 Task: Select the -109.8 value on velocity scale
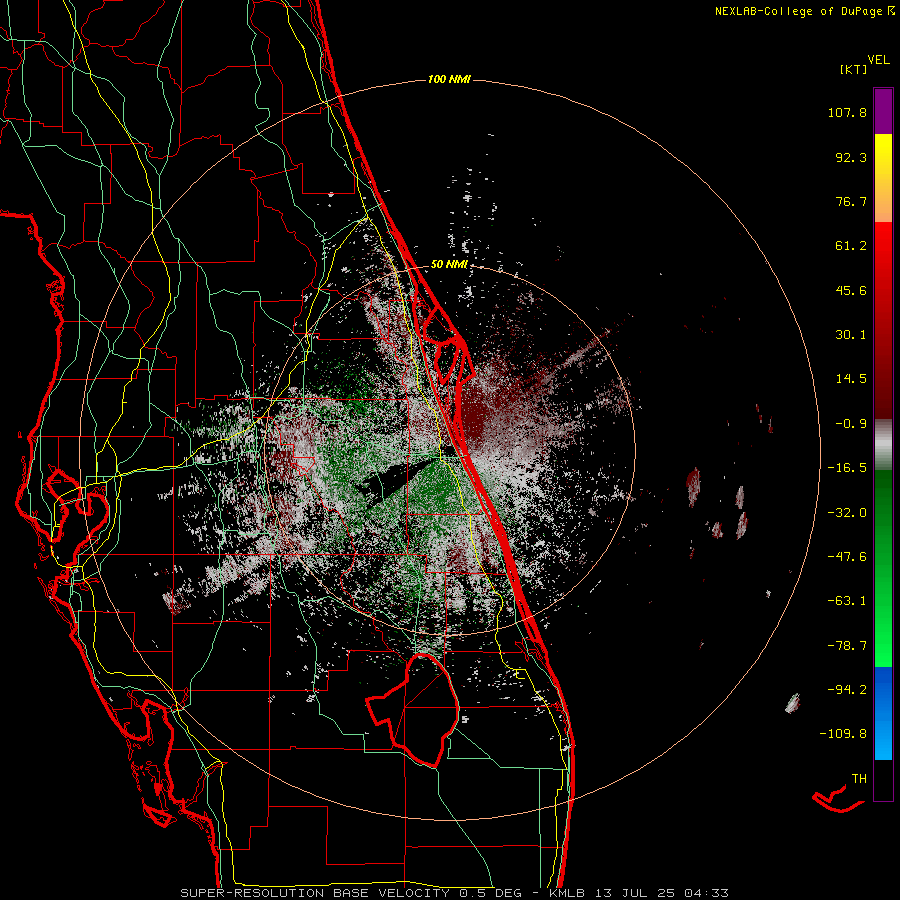pos(844,734)
